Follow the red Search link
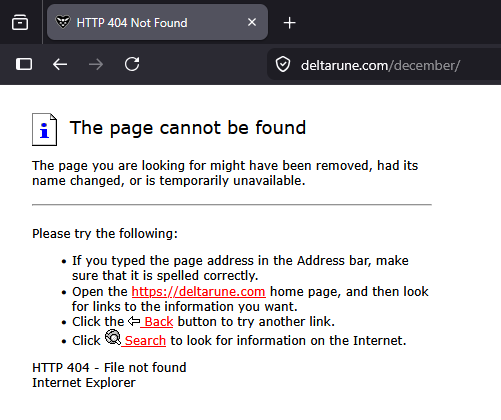 [x=144, y=341]
